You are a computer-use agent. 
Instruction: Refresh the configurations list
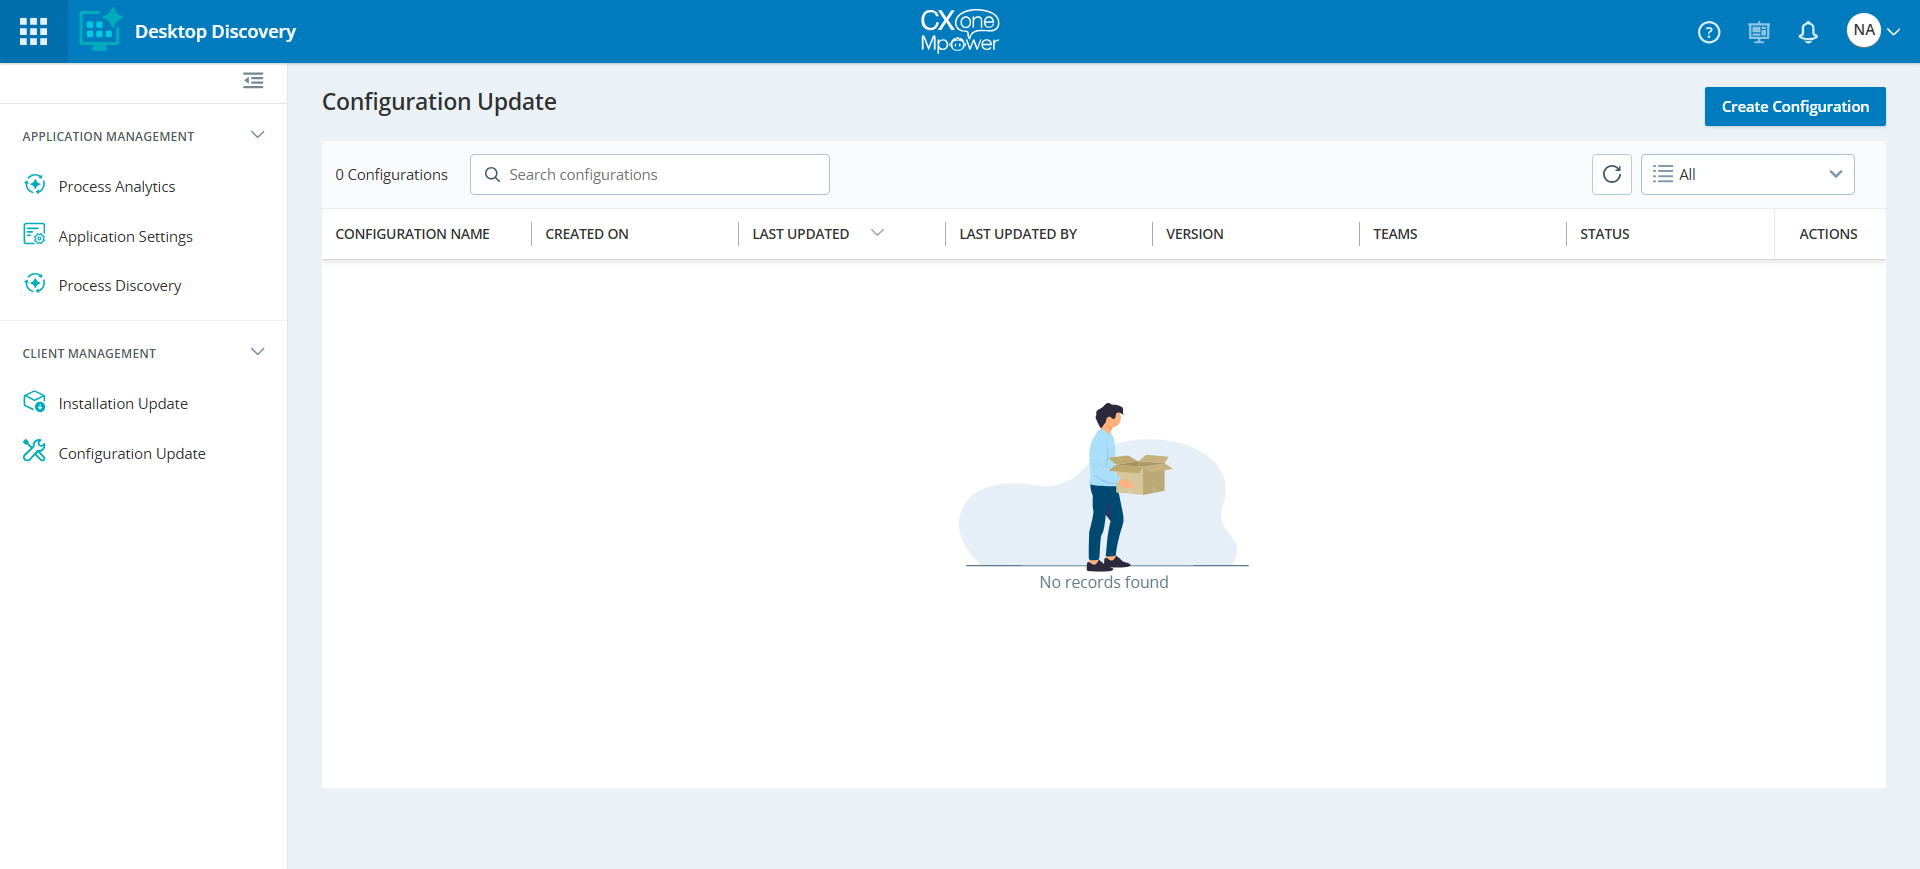coord(1611,174)
